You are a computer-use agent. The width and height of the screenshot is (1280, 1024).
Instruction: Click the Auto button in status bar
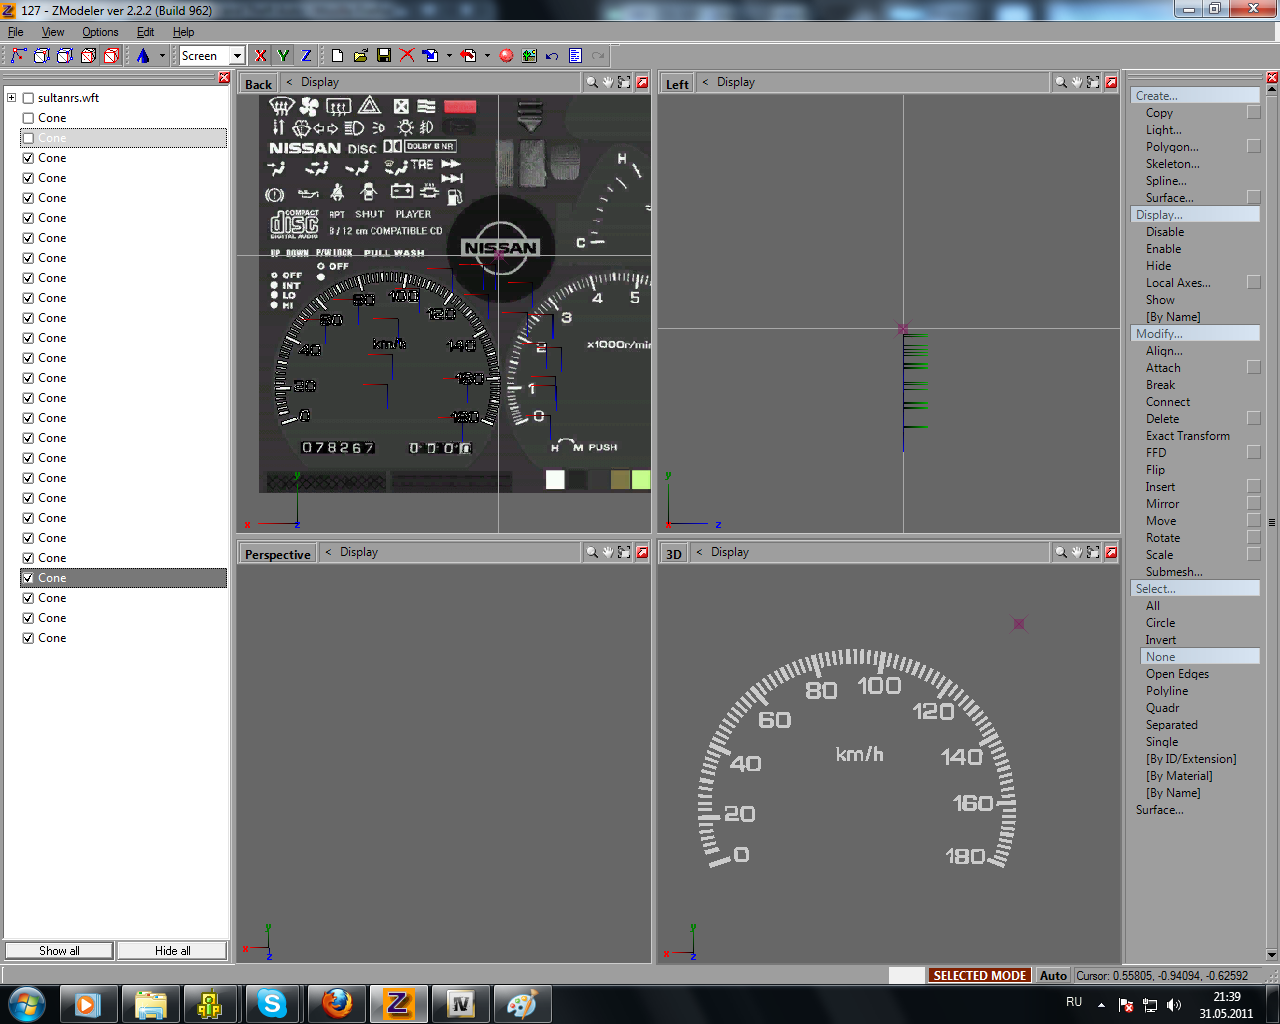(1053, 975)
